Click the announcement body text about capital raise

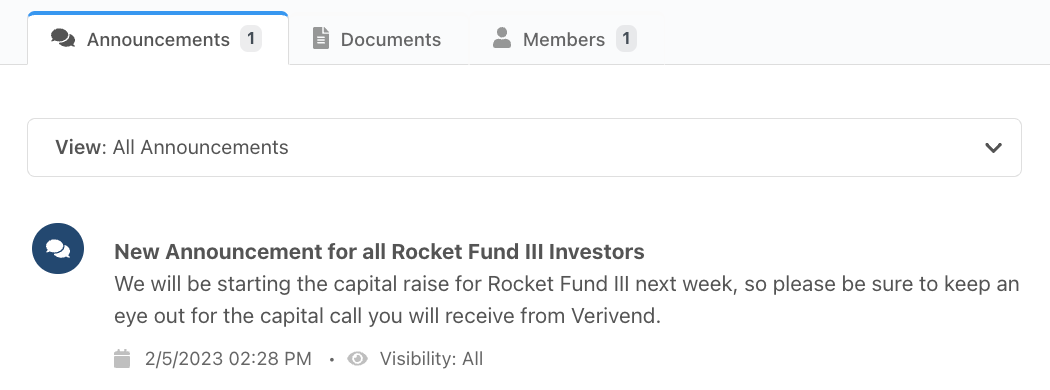pos(567,300)
